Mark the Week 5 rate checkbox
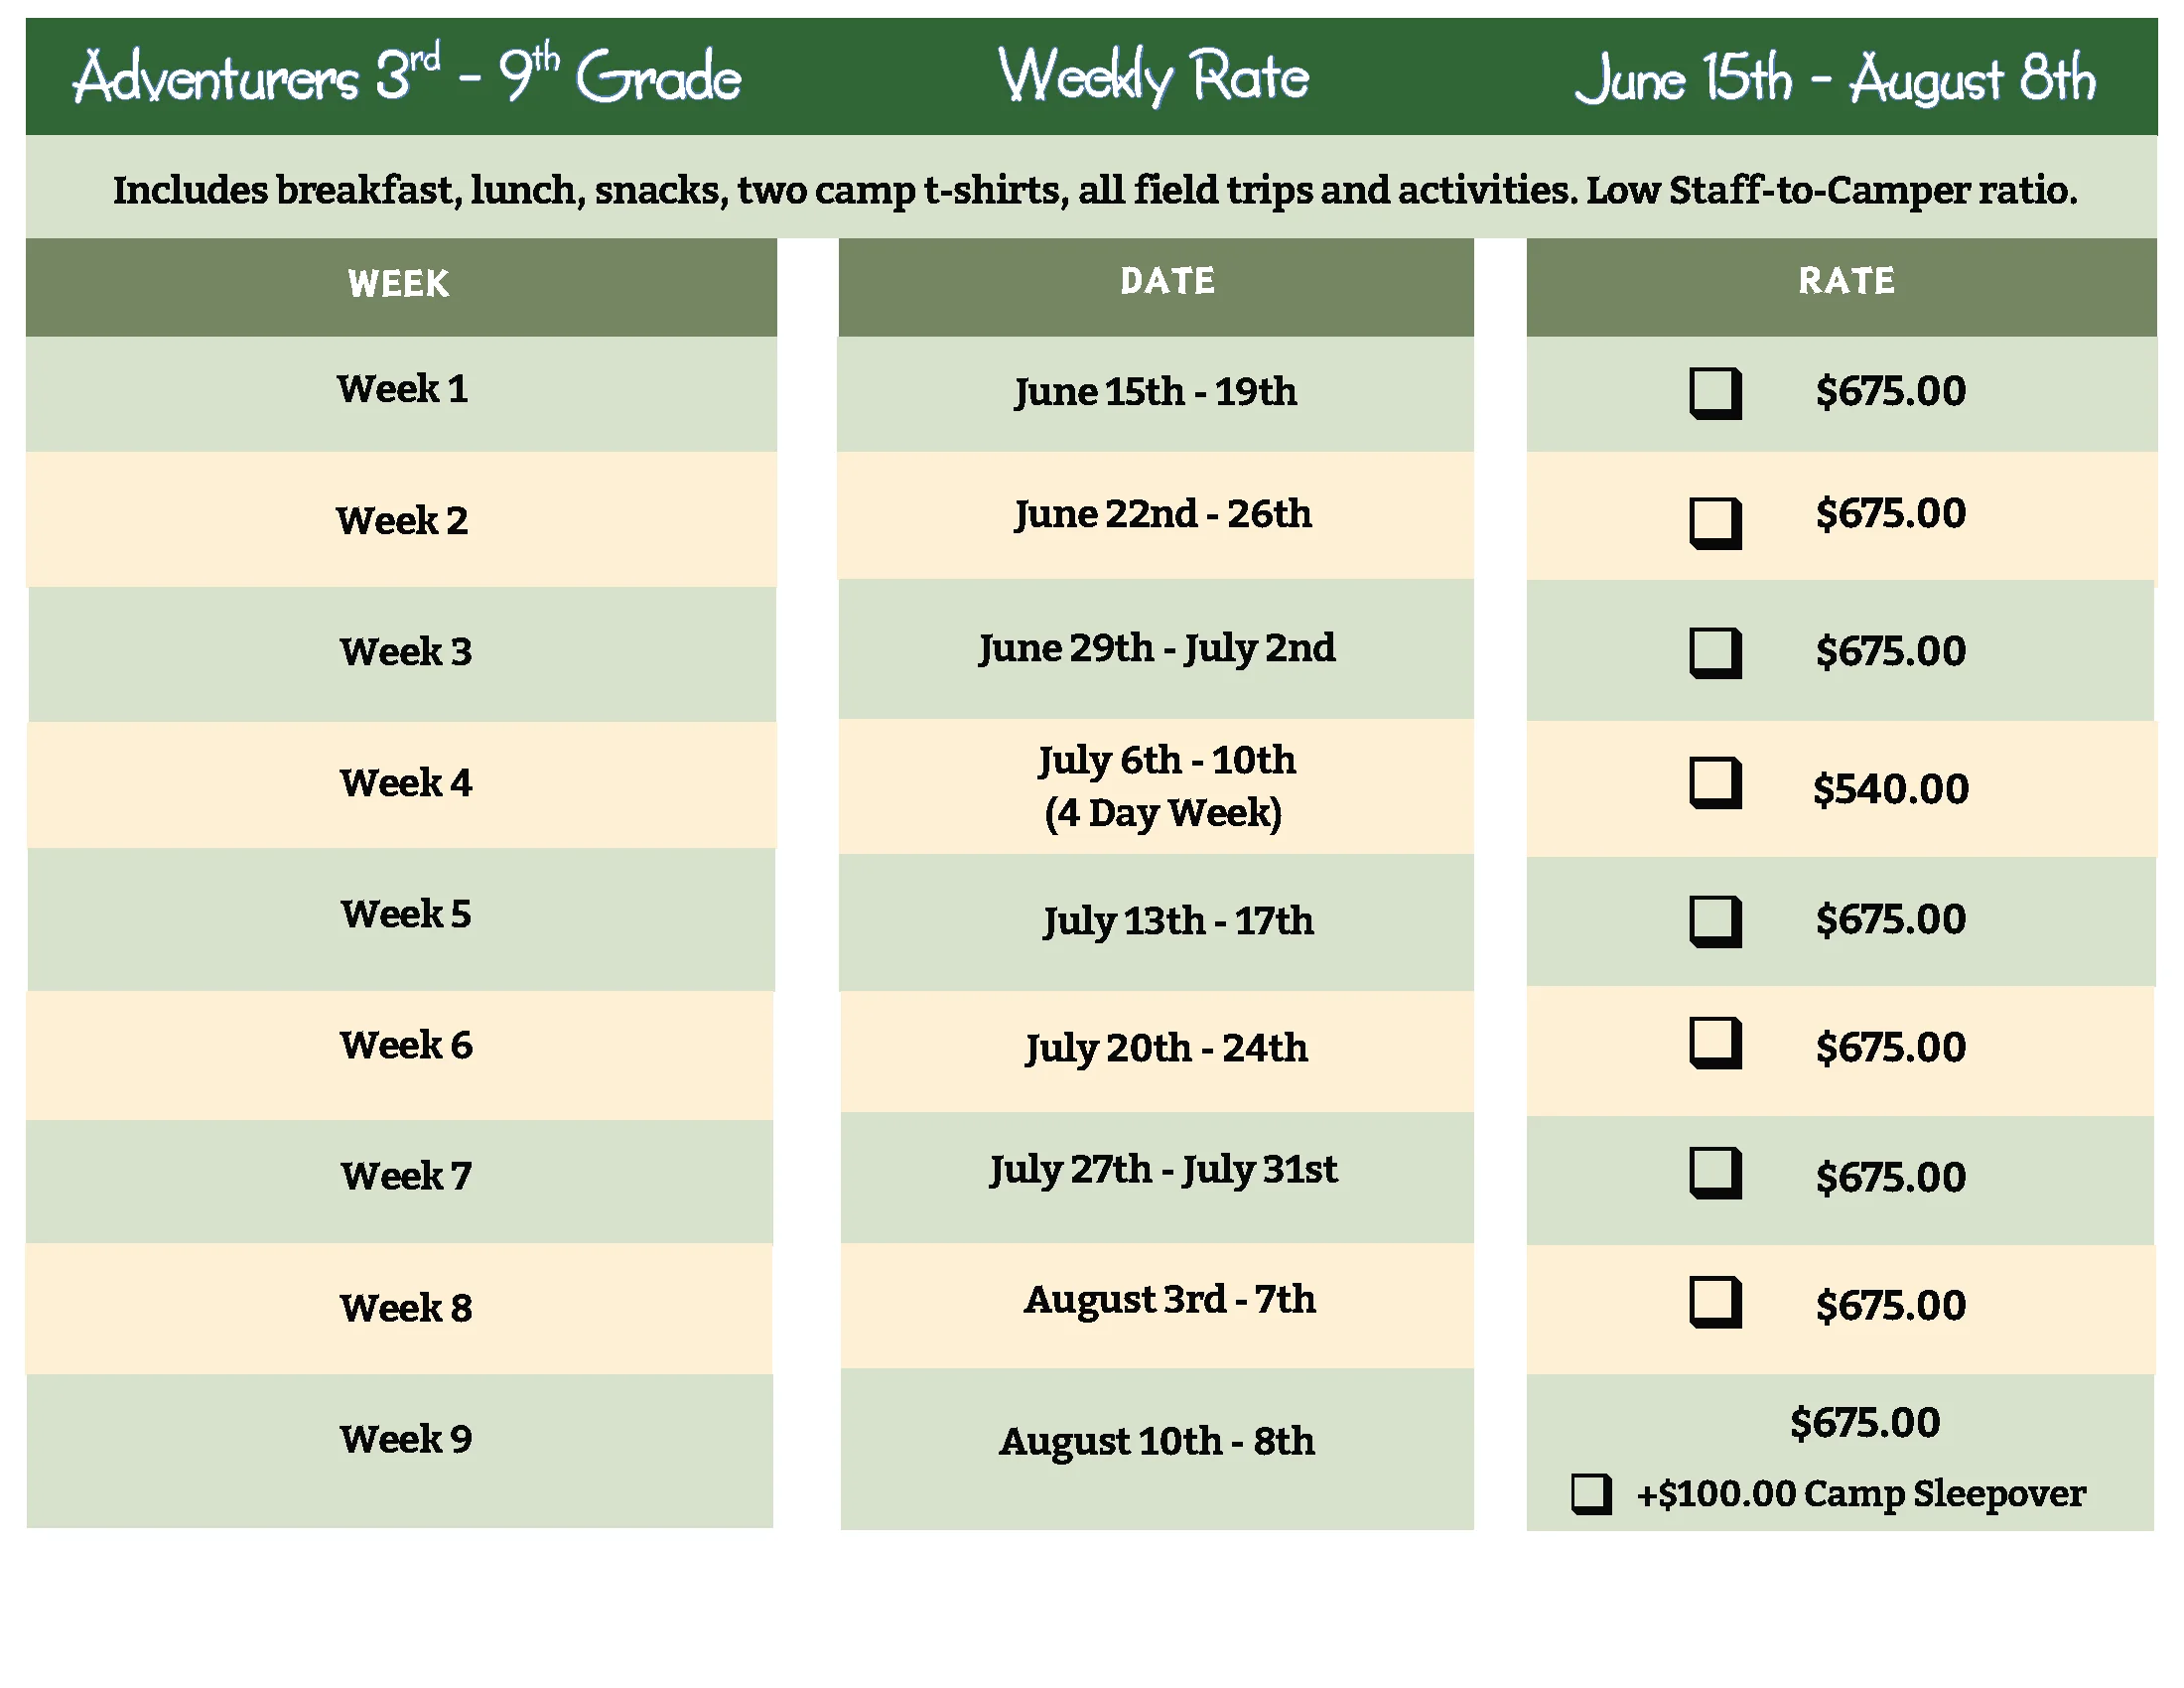 1714,920
